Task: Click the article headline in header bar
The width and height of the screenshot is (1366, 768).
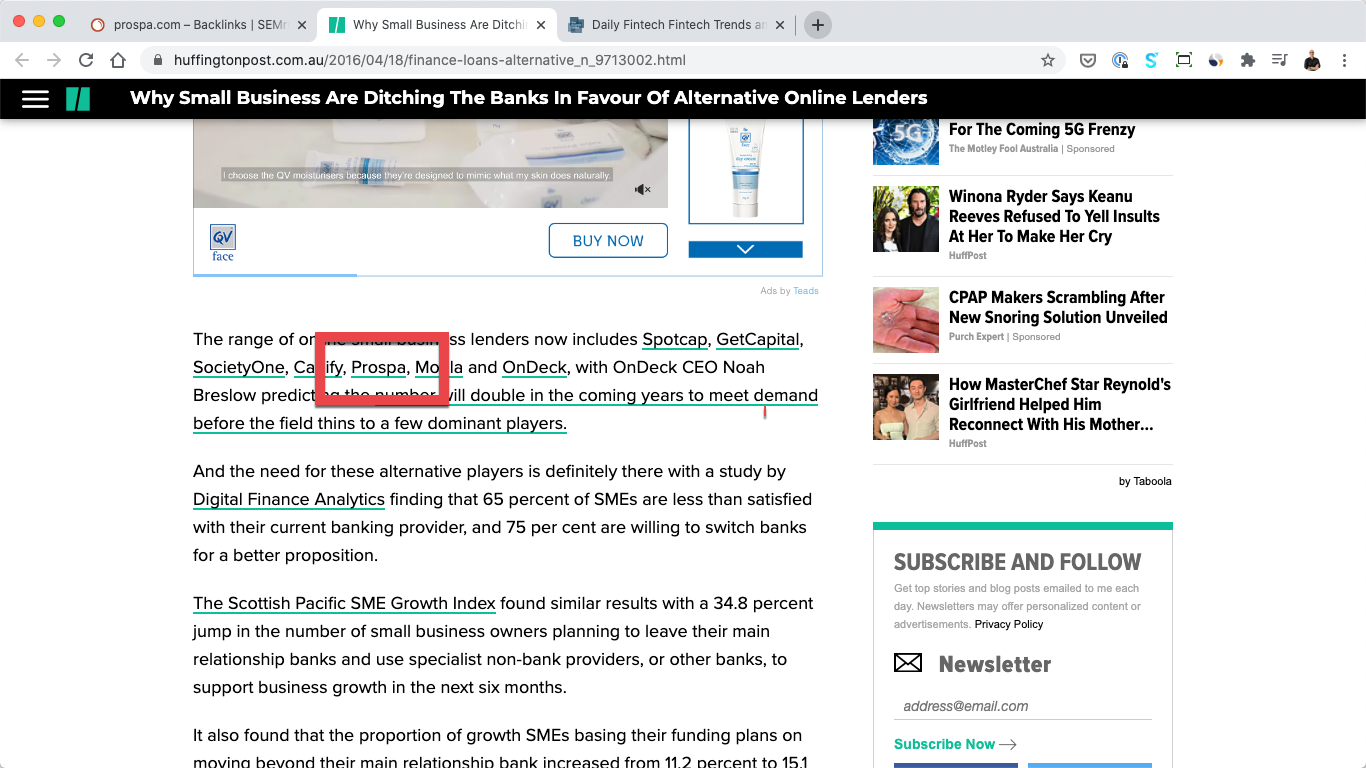Action: coord(529,98)
